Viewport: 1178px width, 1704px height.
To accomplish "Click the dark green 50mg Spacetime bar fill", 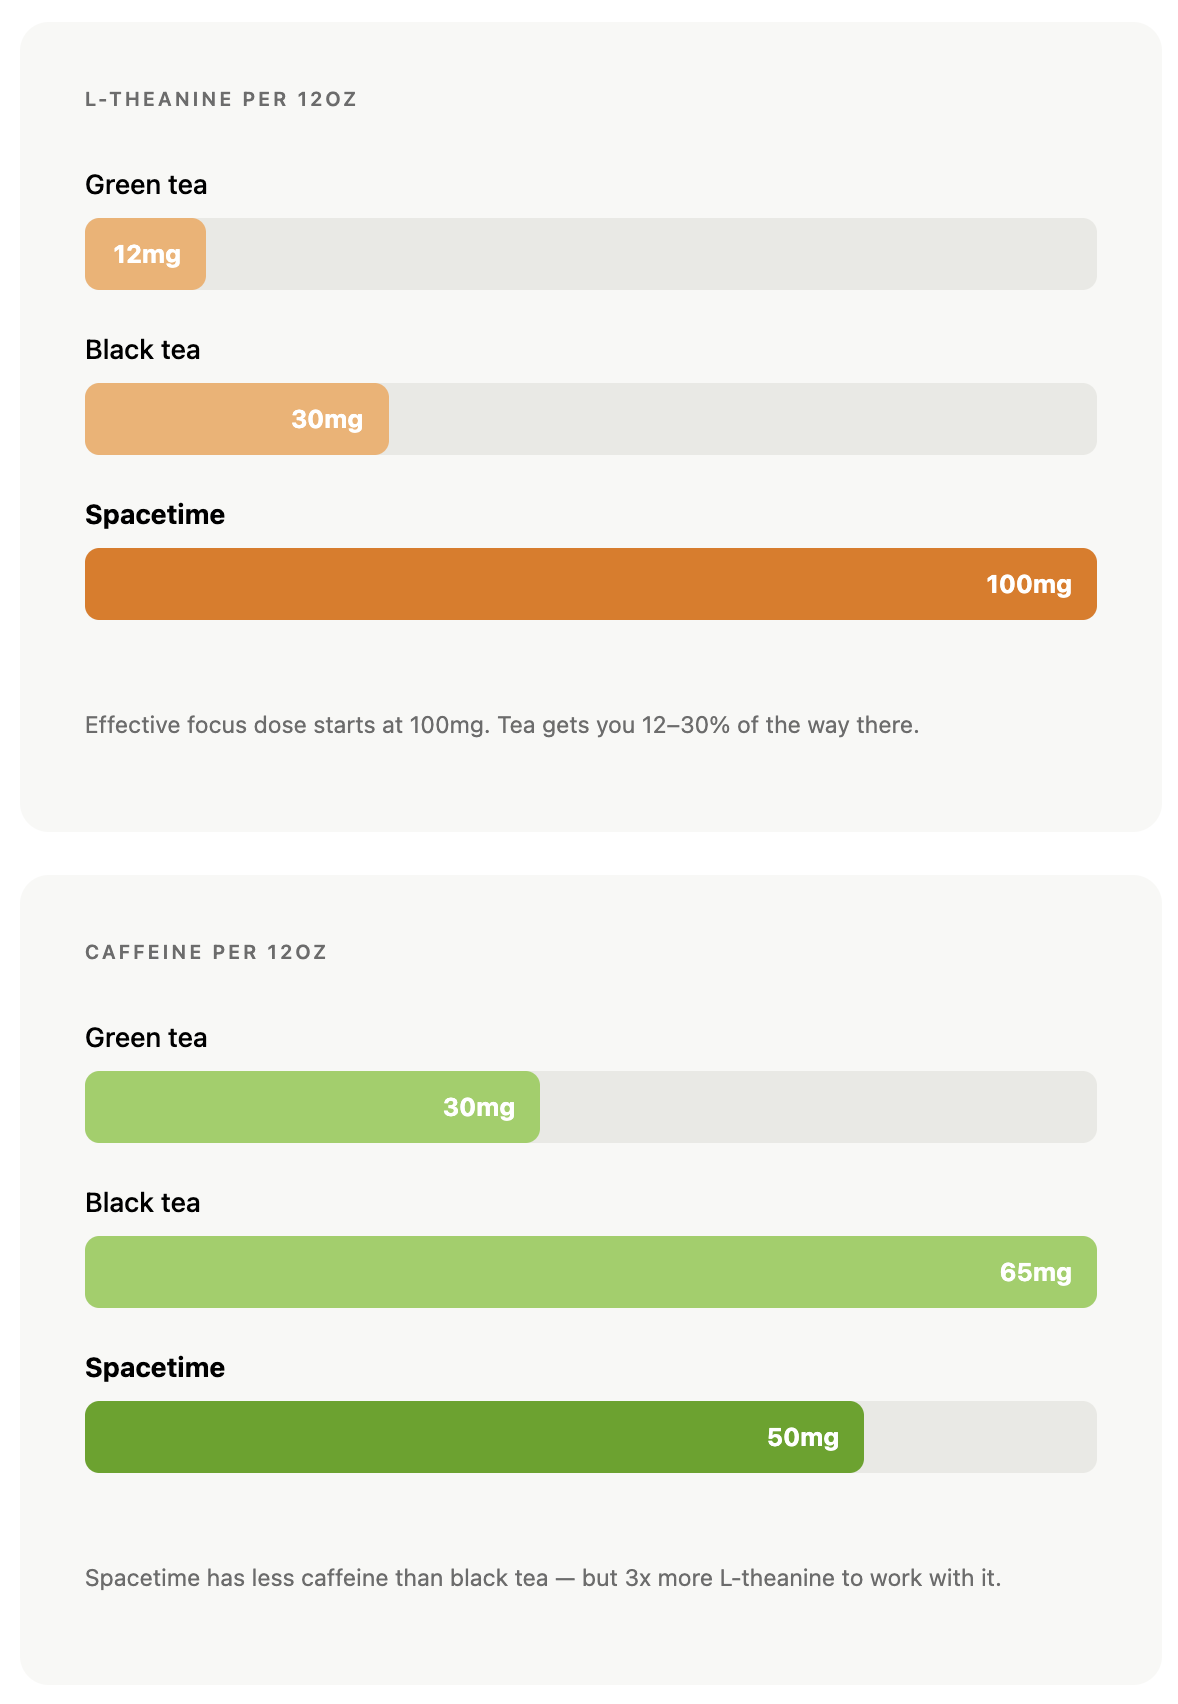I will tap(474, 1437).
